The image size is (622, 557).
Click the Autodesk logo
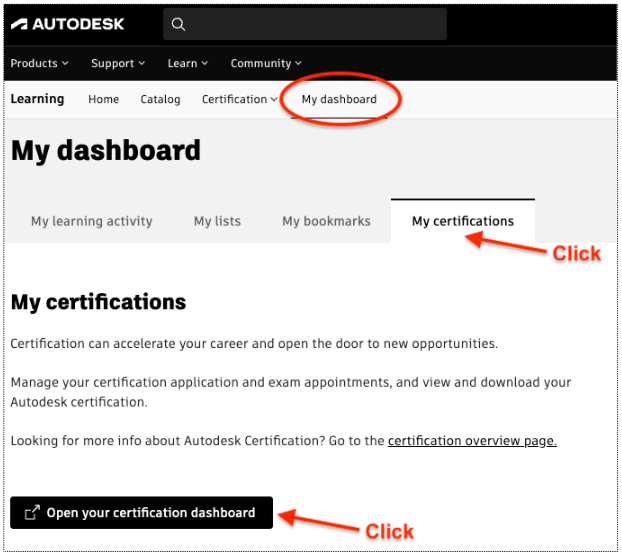coord(67,24)
